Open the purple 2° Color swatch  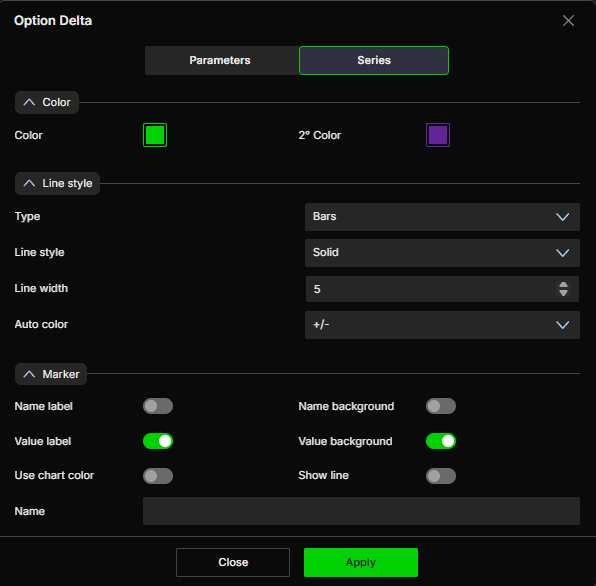(x=438, y=135)
